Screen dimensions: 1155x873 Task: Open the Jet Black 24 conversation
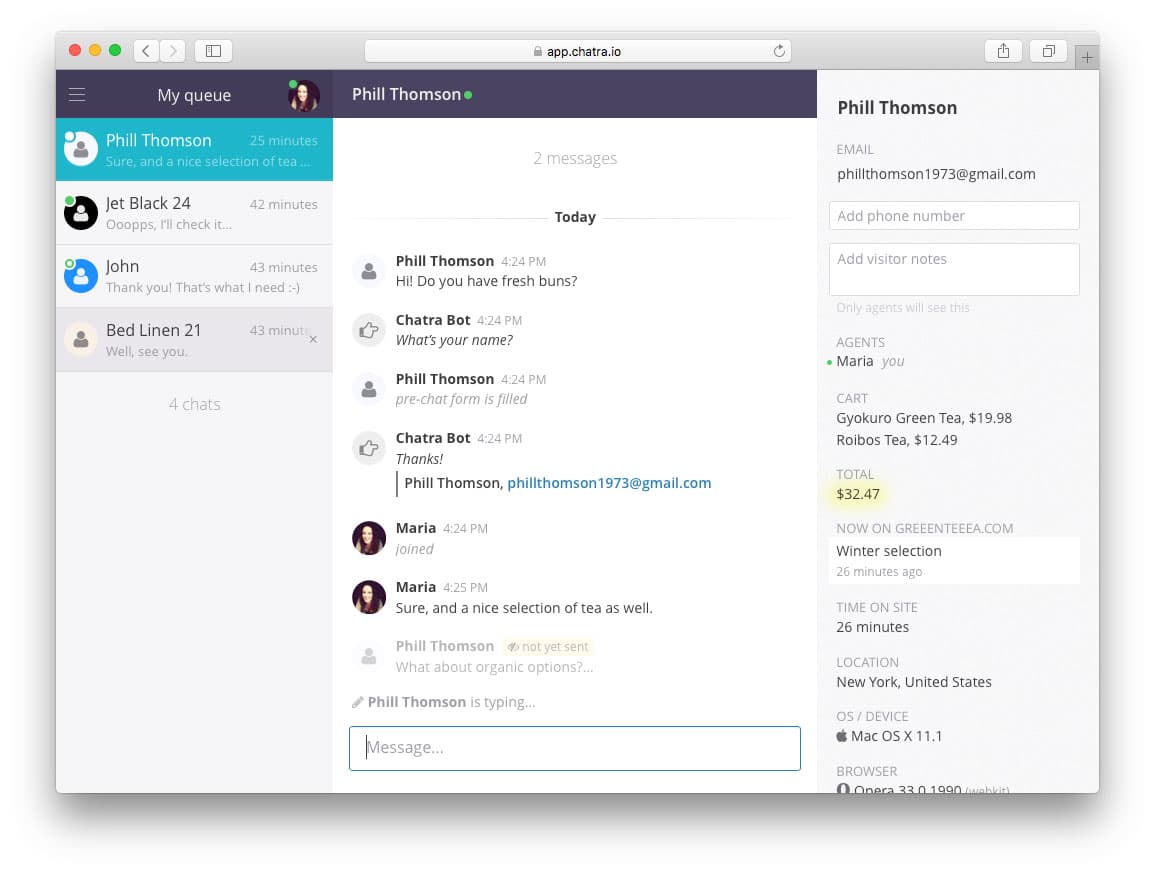click(194, 213)
